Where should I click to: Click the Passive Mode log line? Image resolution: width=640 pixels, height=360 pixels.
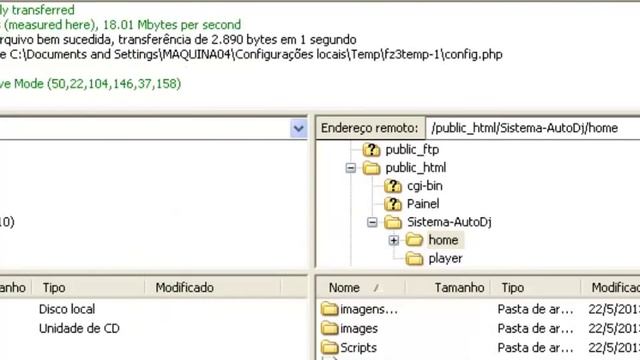(91, 84)
